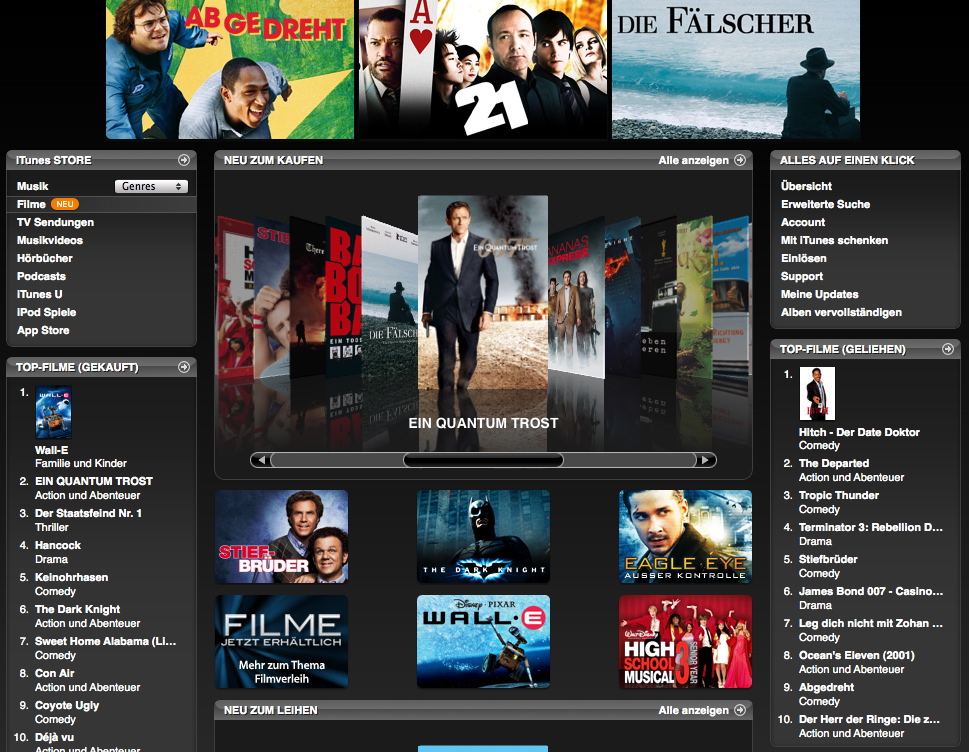Select Die Fälscher cover in cover flow
The image size is (969, 752).
pyautogui.click(x=389, y=297)
